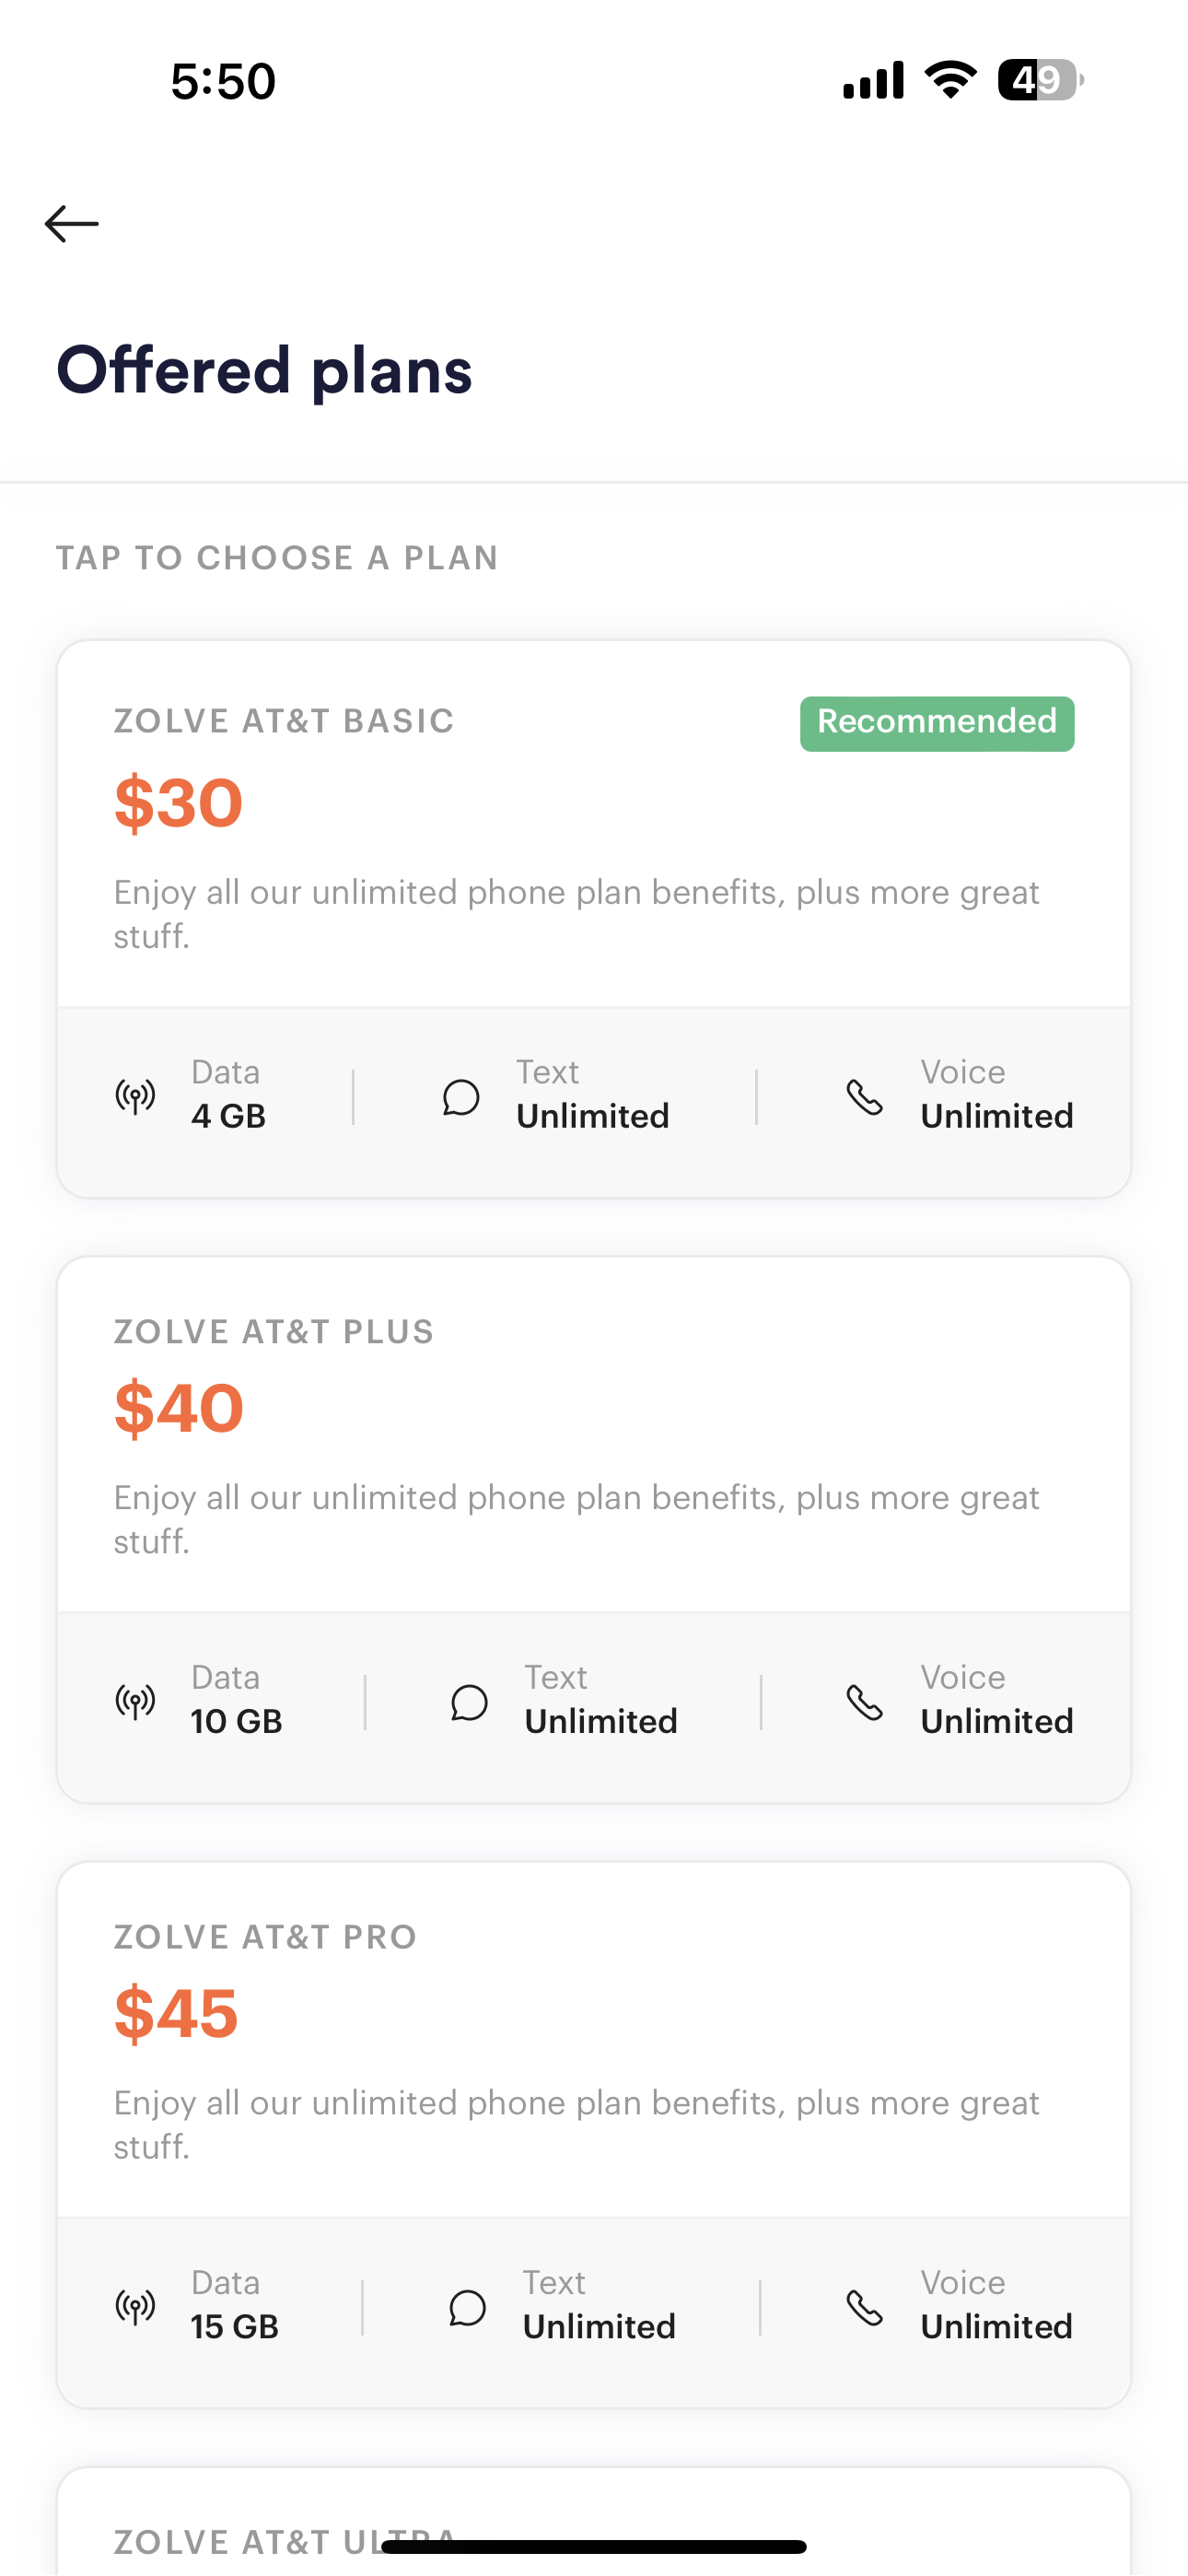
Task: Tap the data signal icon in Pro plan
Action: tap(135, 2307)
